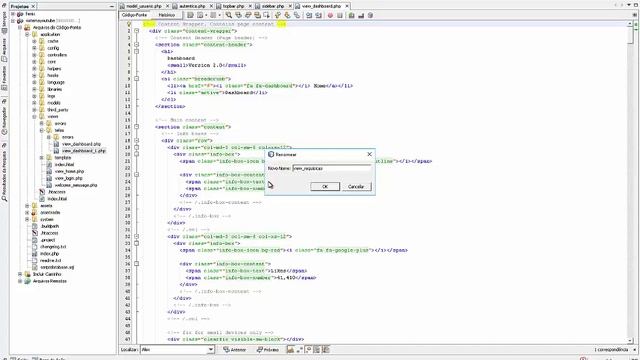
Task: Click the uncomment icon in editor toolbar
Action: (361, 15)
